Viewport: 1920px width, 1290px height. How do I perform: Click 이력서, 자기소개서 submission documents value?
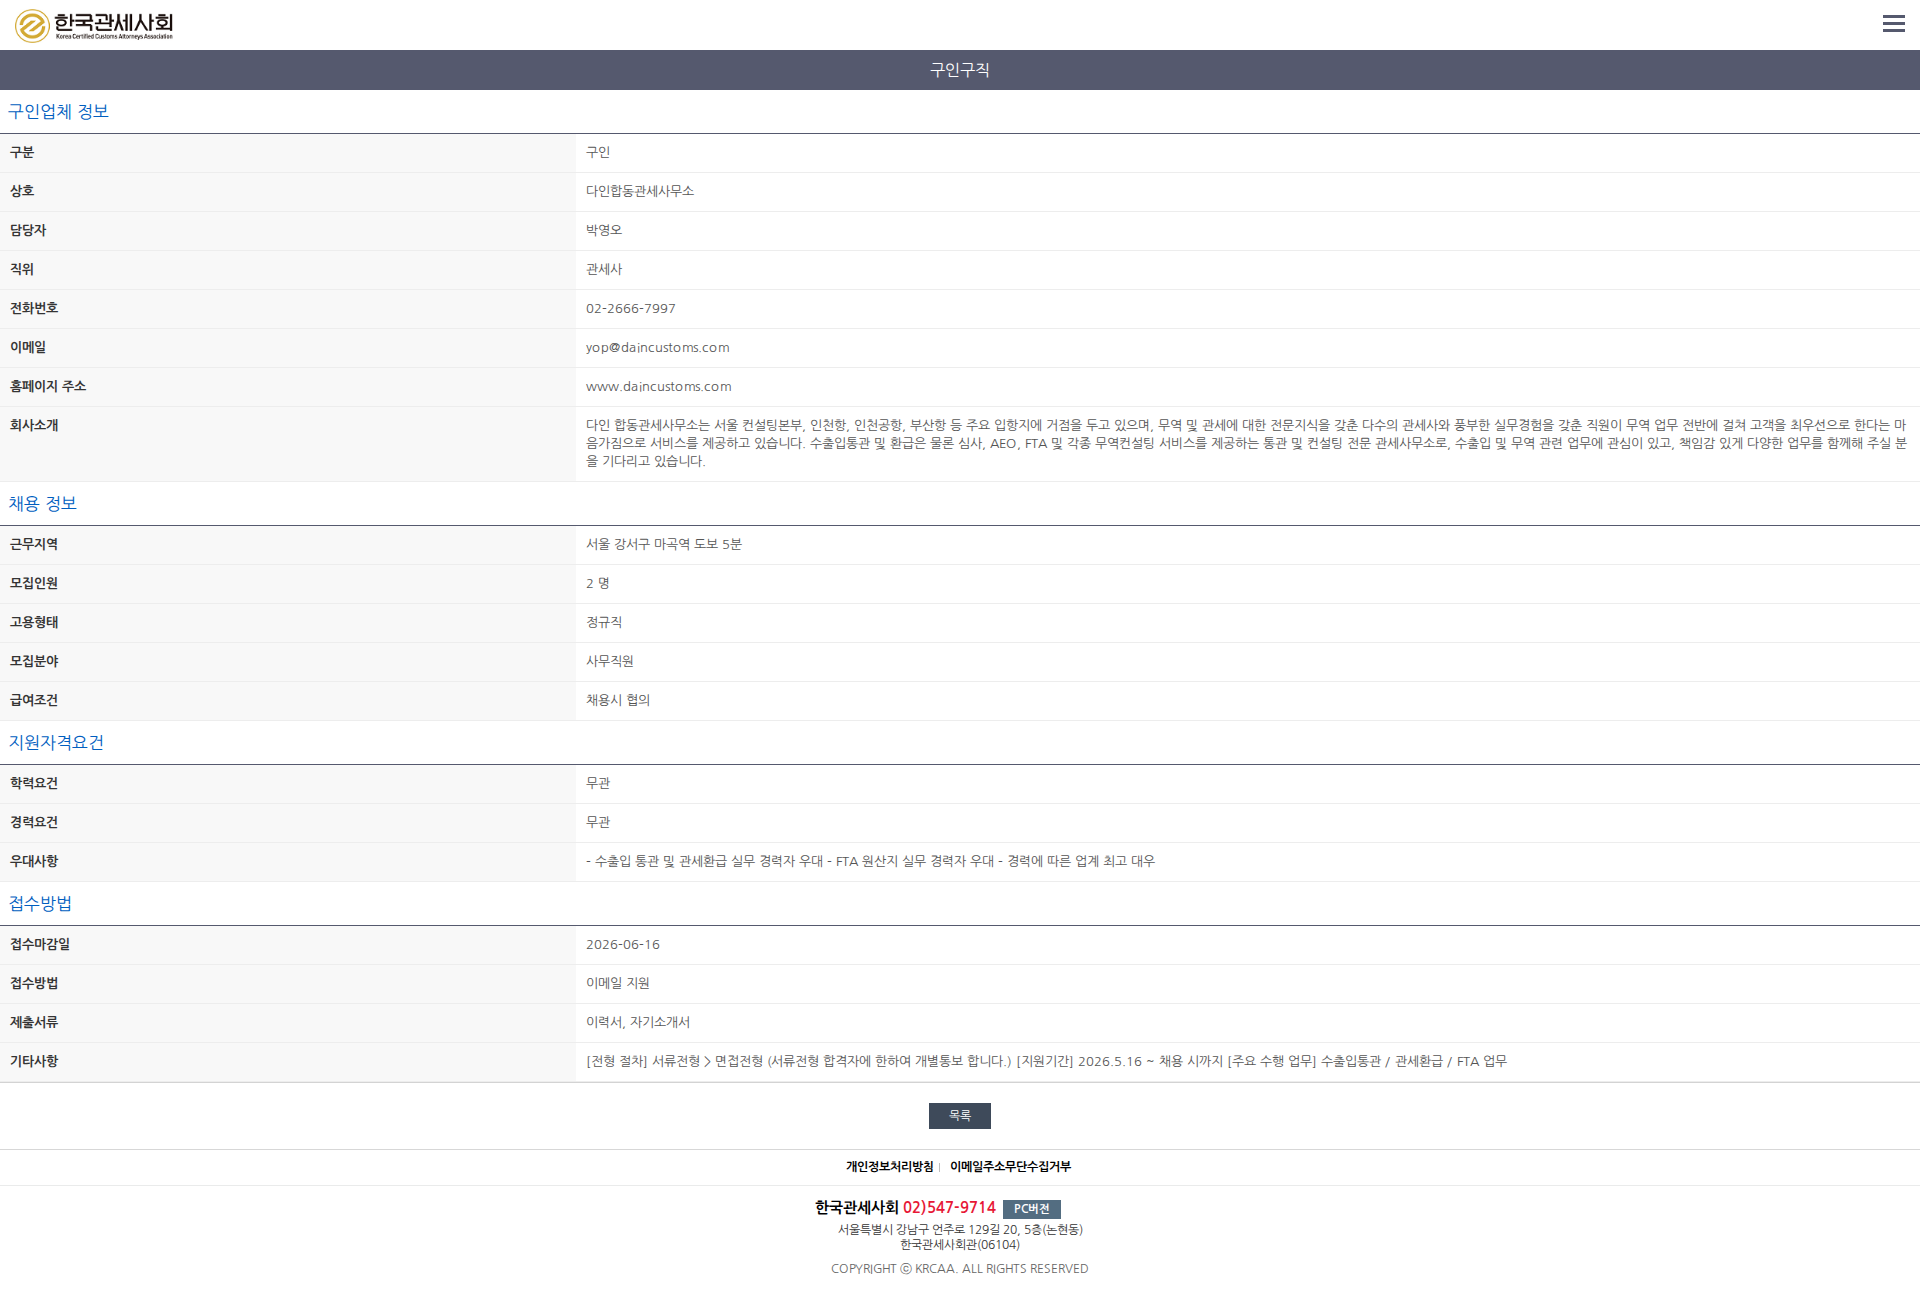click(637, 1022)
